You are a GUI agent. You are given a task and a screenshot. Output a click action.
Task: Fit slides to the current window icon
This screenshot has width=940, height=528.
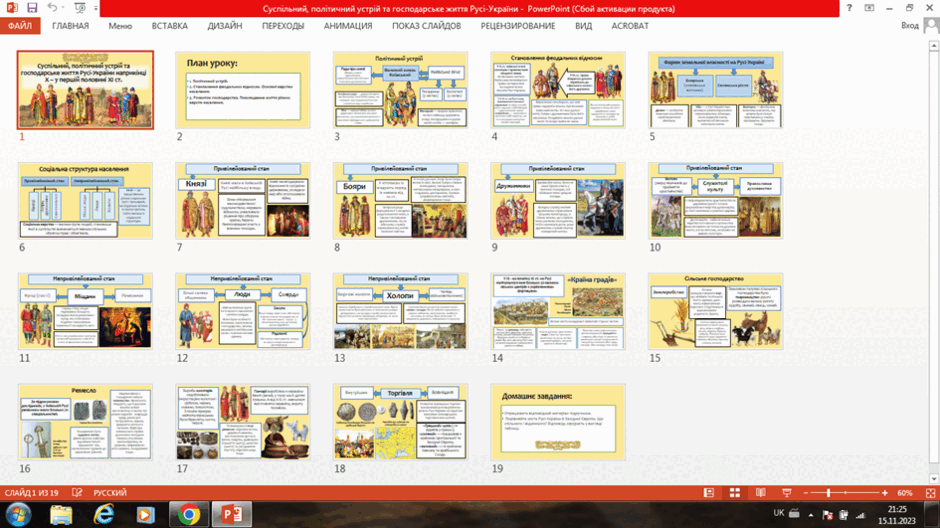(930, 493)
